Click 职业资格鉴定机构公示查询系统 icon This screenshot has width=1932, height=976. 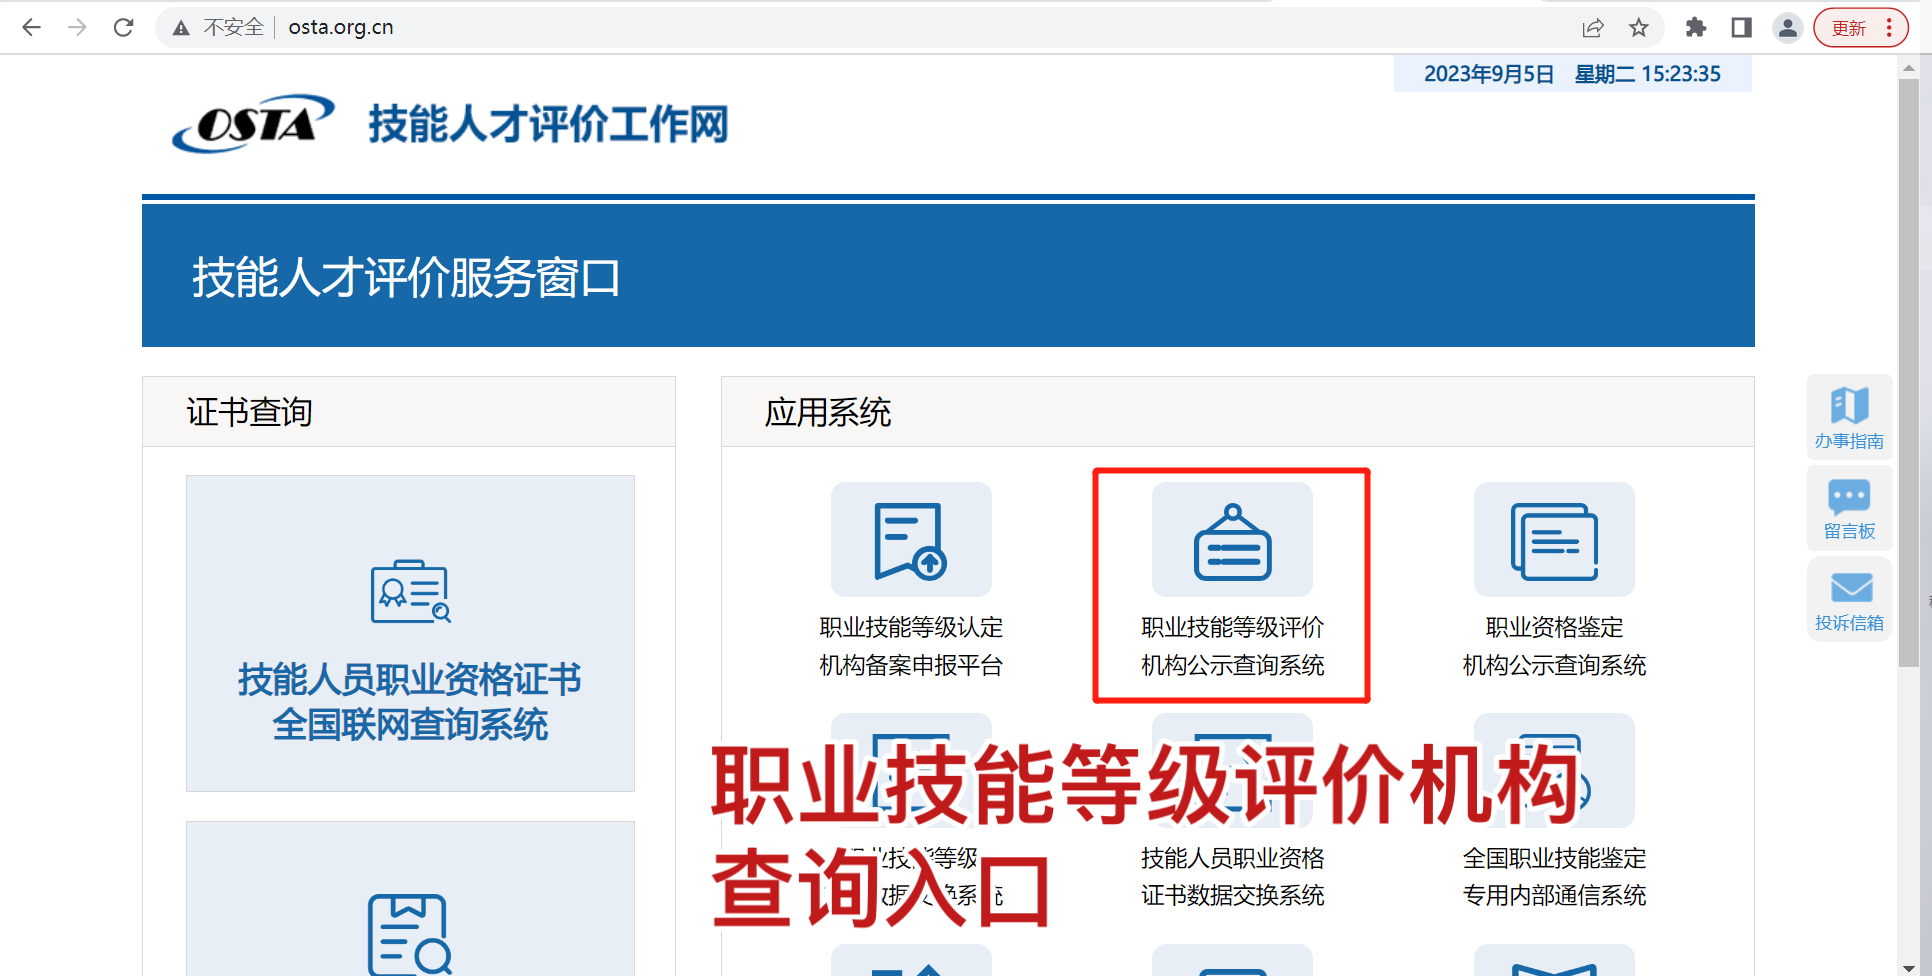tap(1554, 540)
